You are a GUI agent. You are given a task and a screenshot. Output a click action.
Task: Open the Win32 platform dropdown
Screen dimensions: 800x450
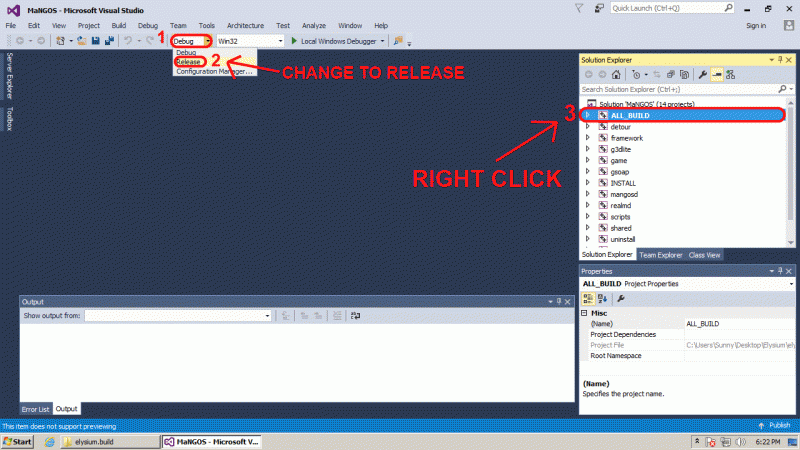[x=280, y=41]
